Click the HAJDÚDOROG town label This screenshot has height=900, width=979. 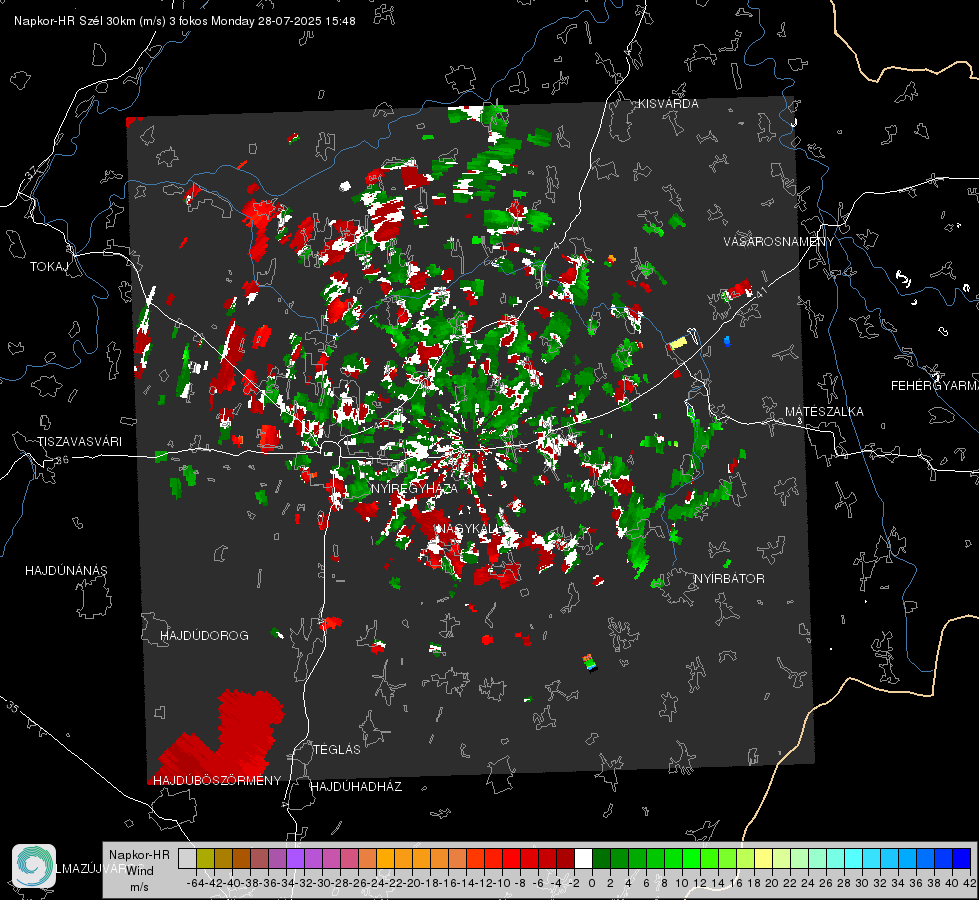204,636
